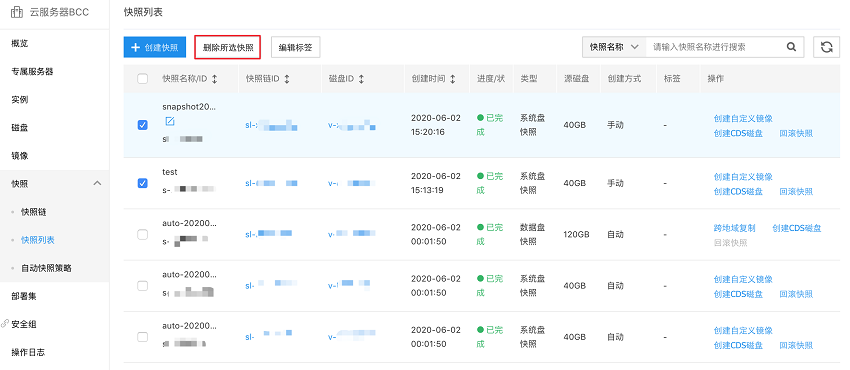Click the 创建快照 button
Viewport: 850px width, 370px height.
[x=155, y=47]
